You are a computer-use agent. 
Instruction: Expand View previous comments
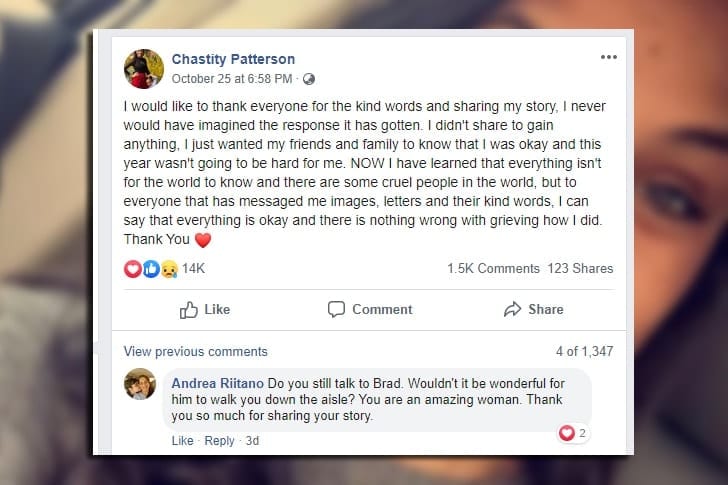click(x=195, y=352)
